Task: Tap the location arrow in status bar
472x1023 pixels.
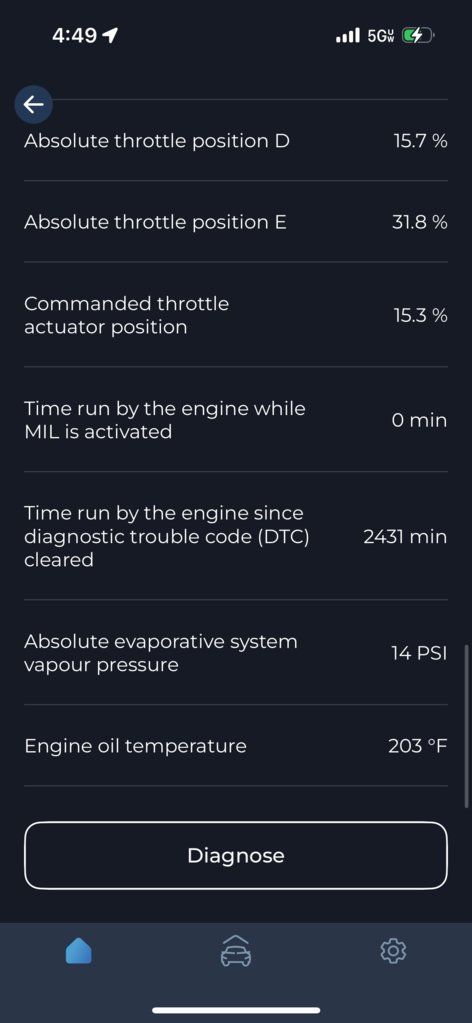Action: 110,35
